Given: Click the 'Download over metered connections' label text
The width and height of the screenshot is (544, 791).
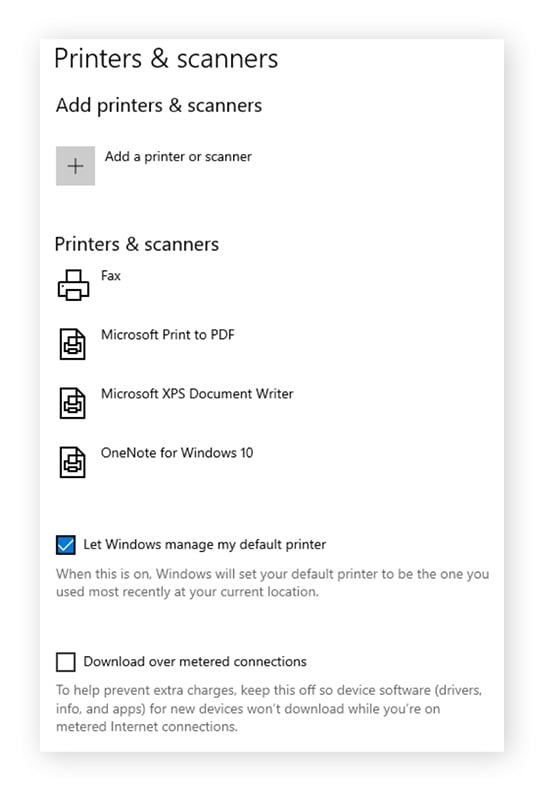Looking at the screenshot, I should coord(195,662).
